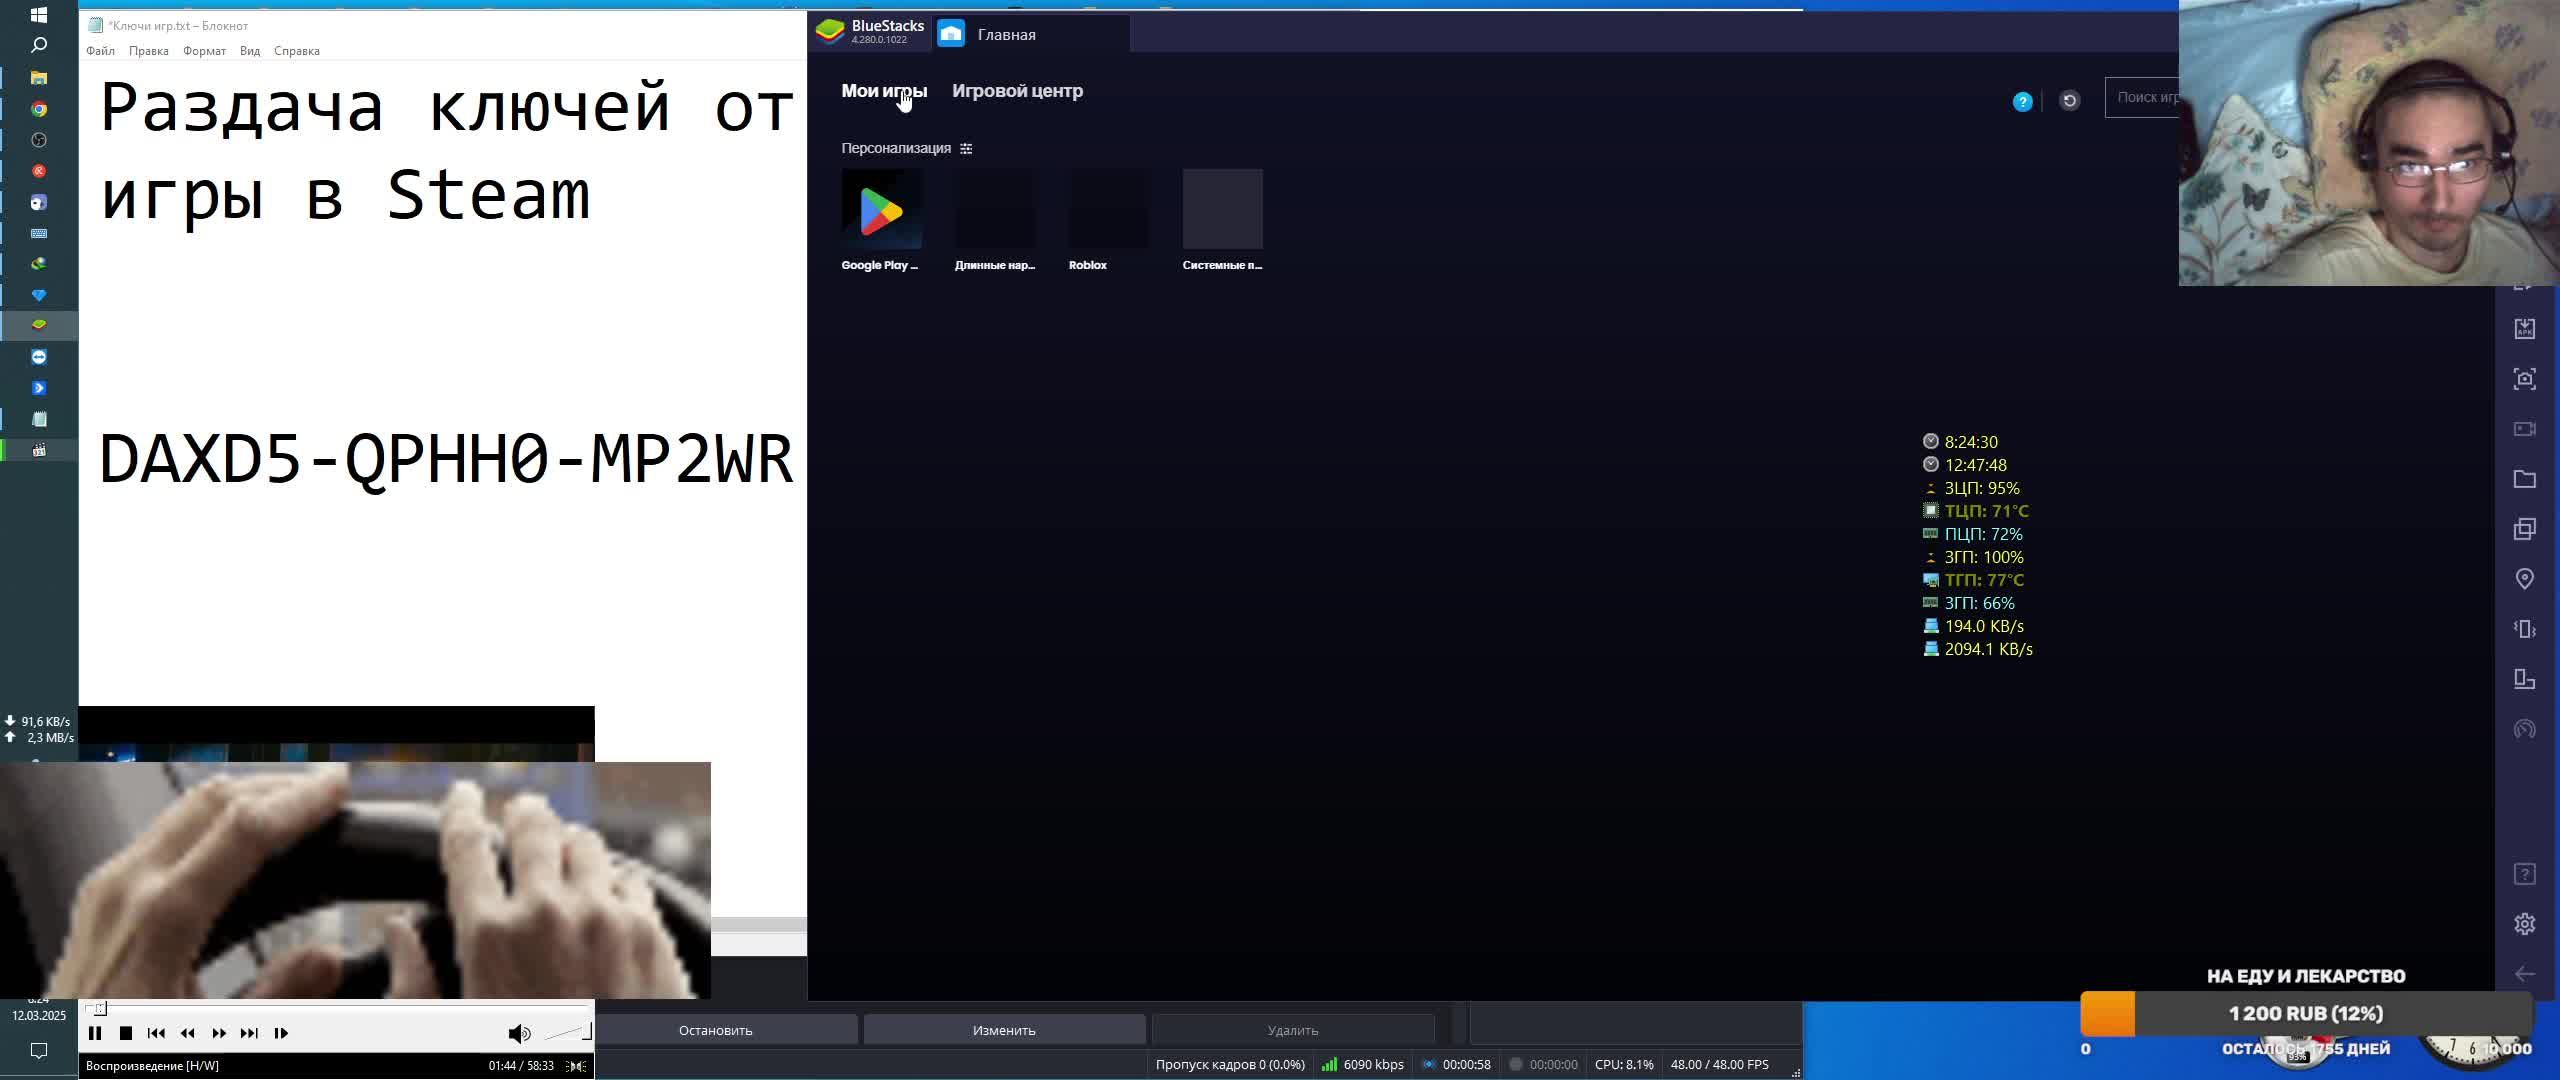The width and height of the screenshot is (2560, 1080).
Task: Click the rotate screen sidebar icon
Action: (x=2524, y=679)
